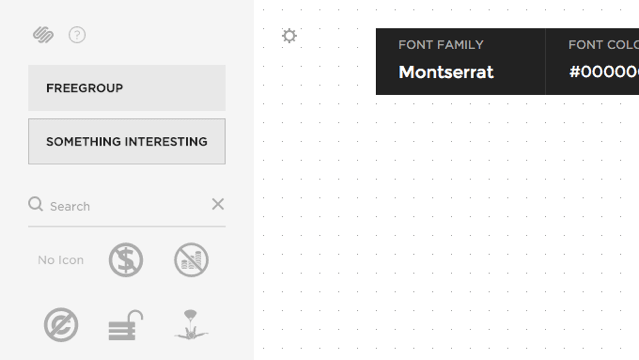Click the SOMETHING INTERESTING tagline field
Viewport: 639px width, 360px height.
tap(127, 141)
